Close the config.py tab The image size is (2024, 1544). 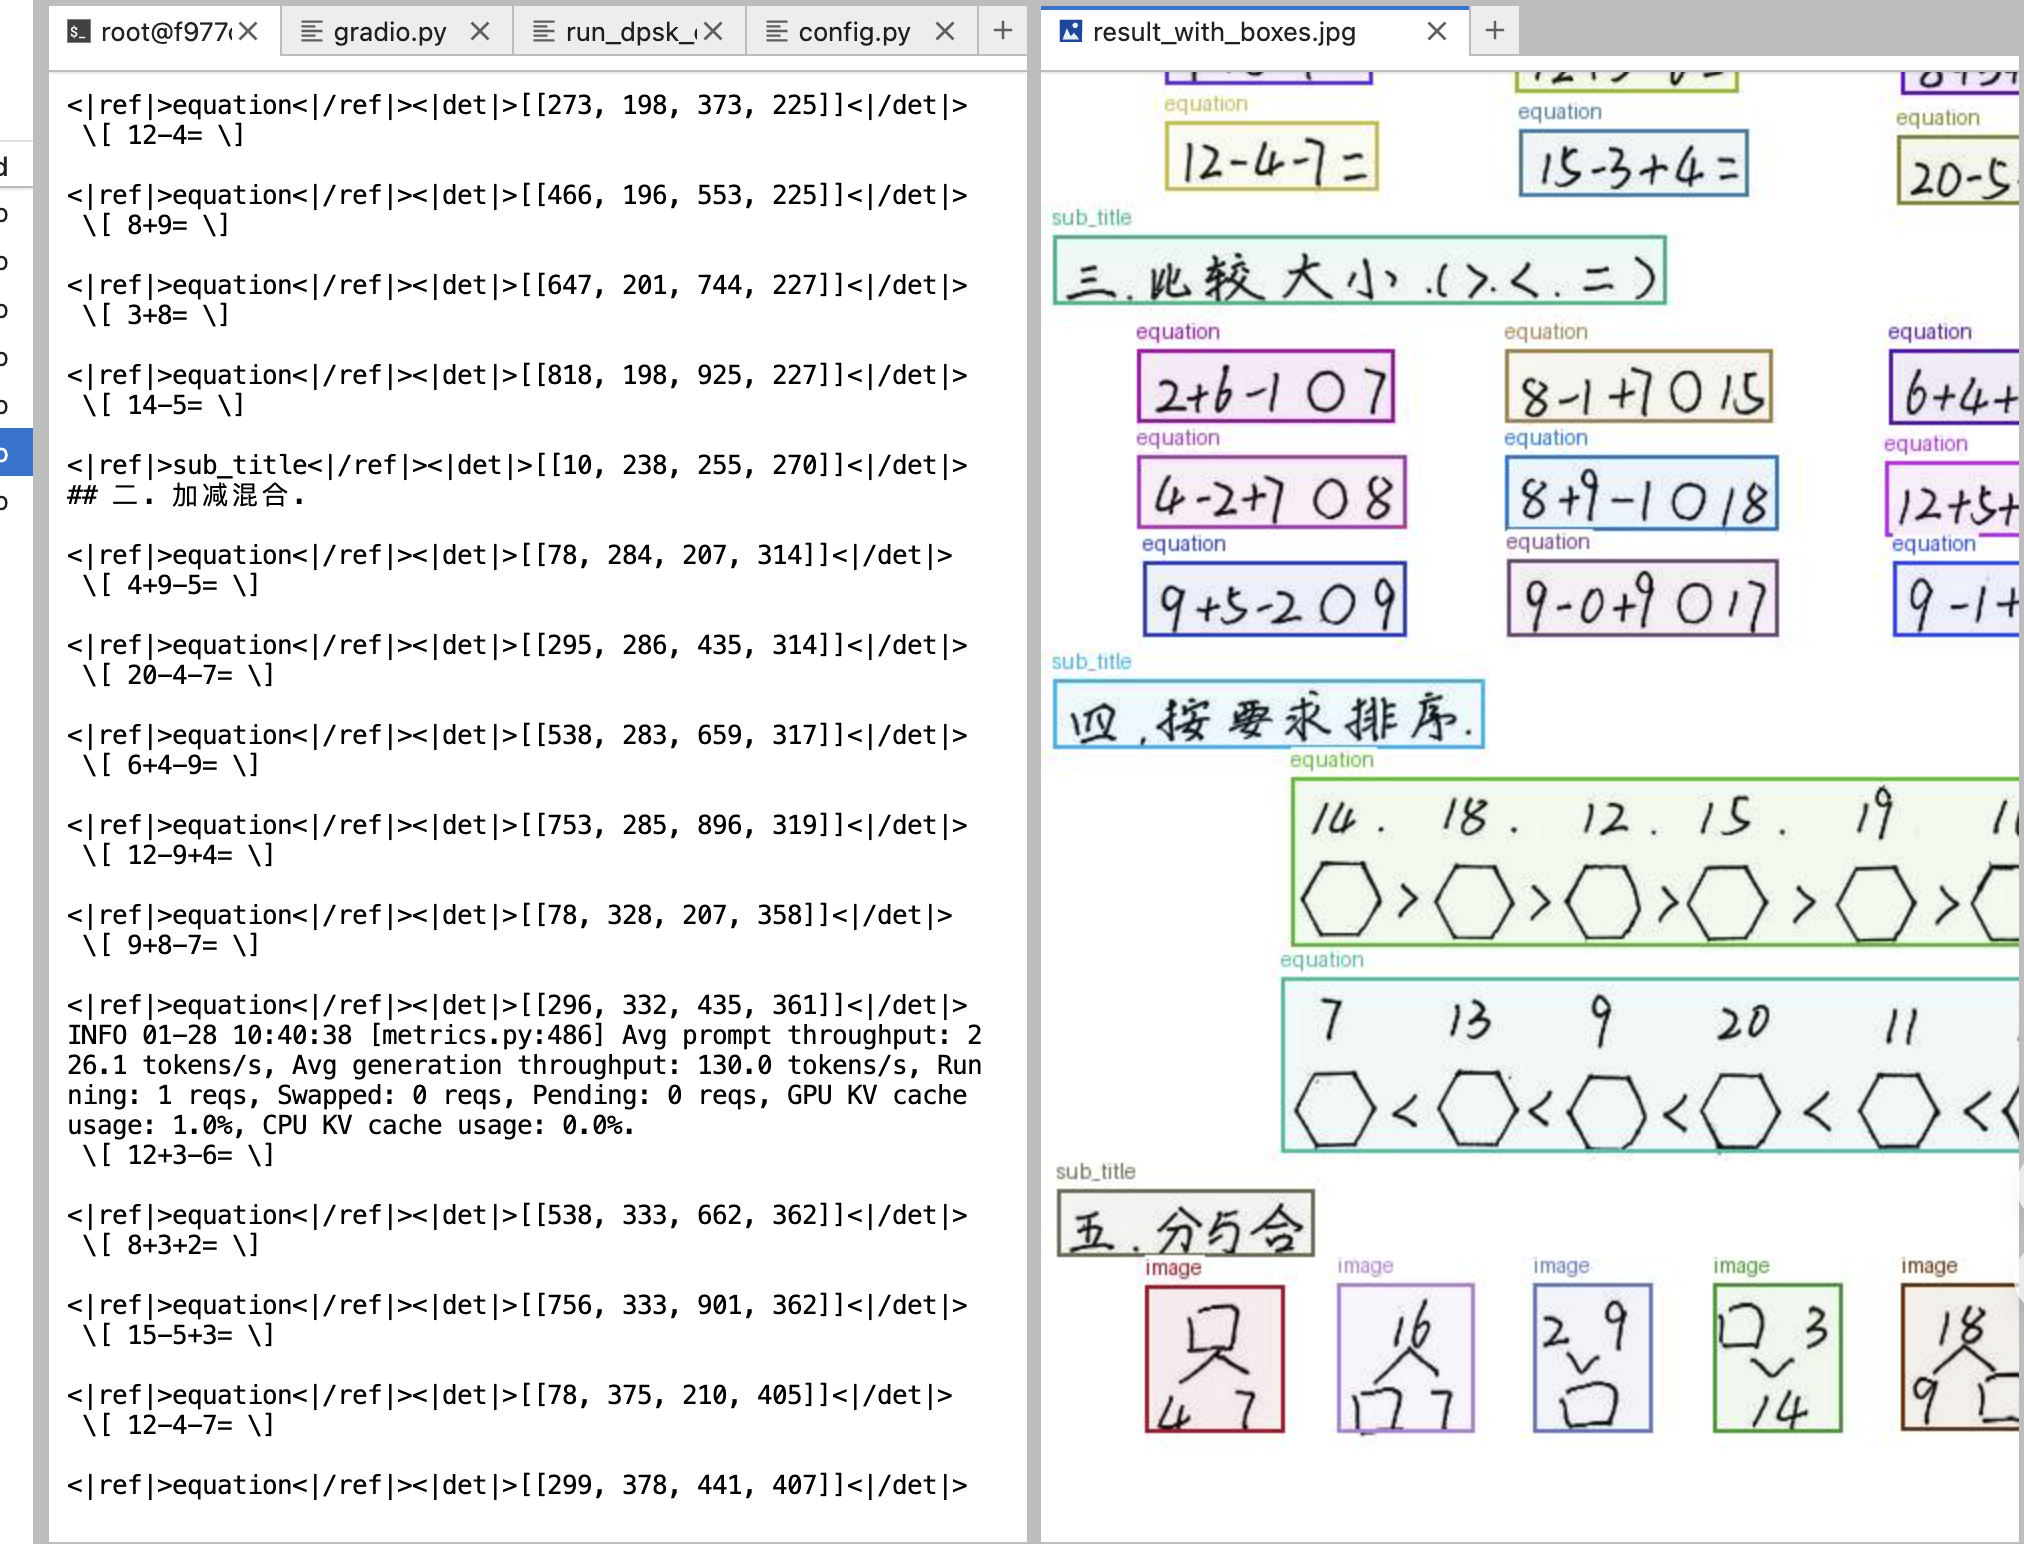tap(945, 32)
